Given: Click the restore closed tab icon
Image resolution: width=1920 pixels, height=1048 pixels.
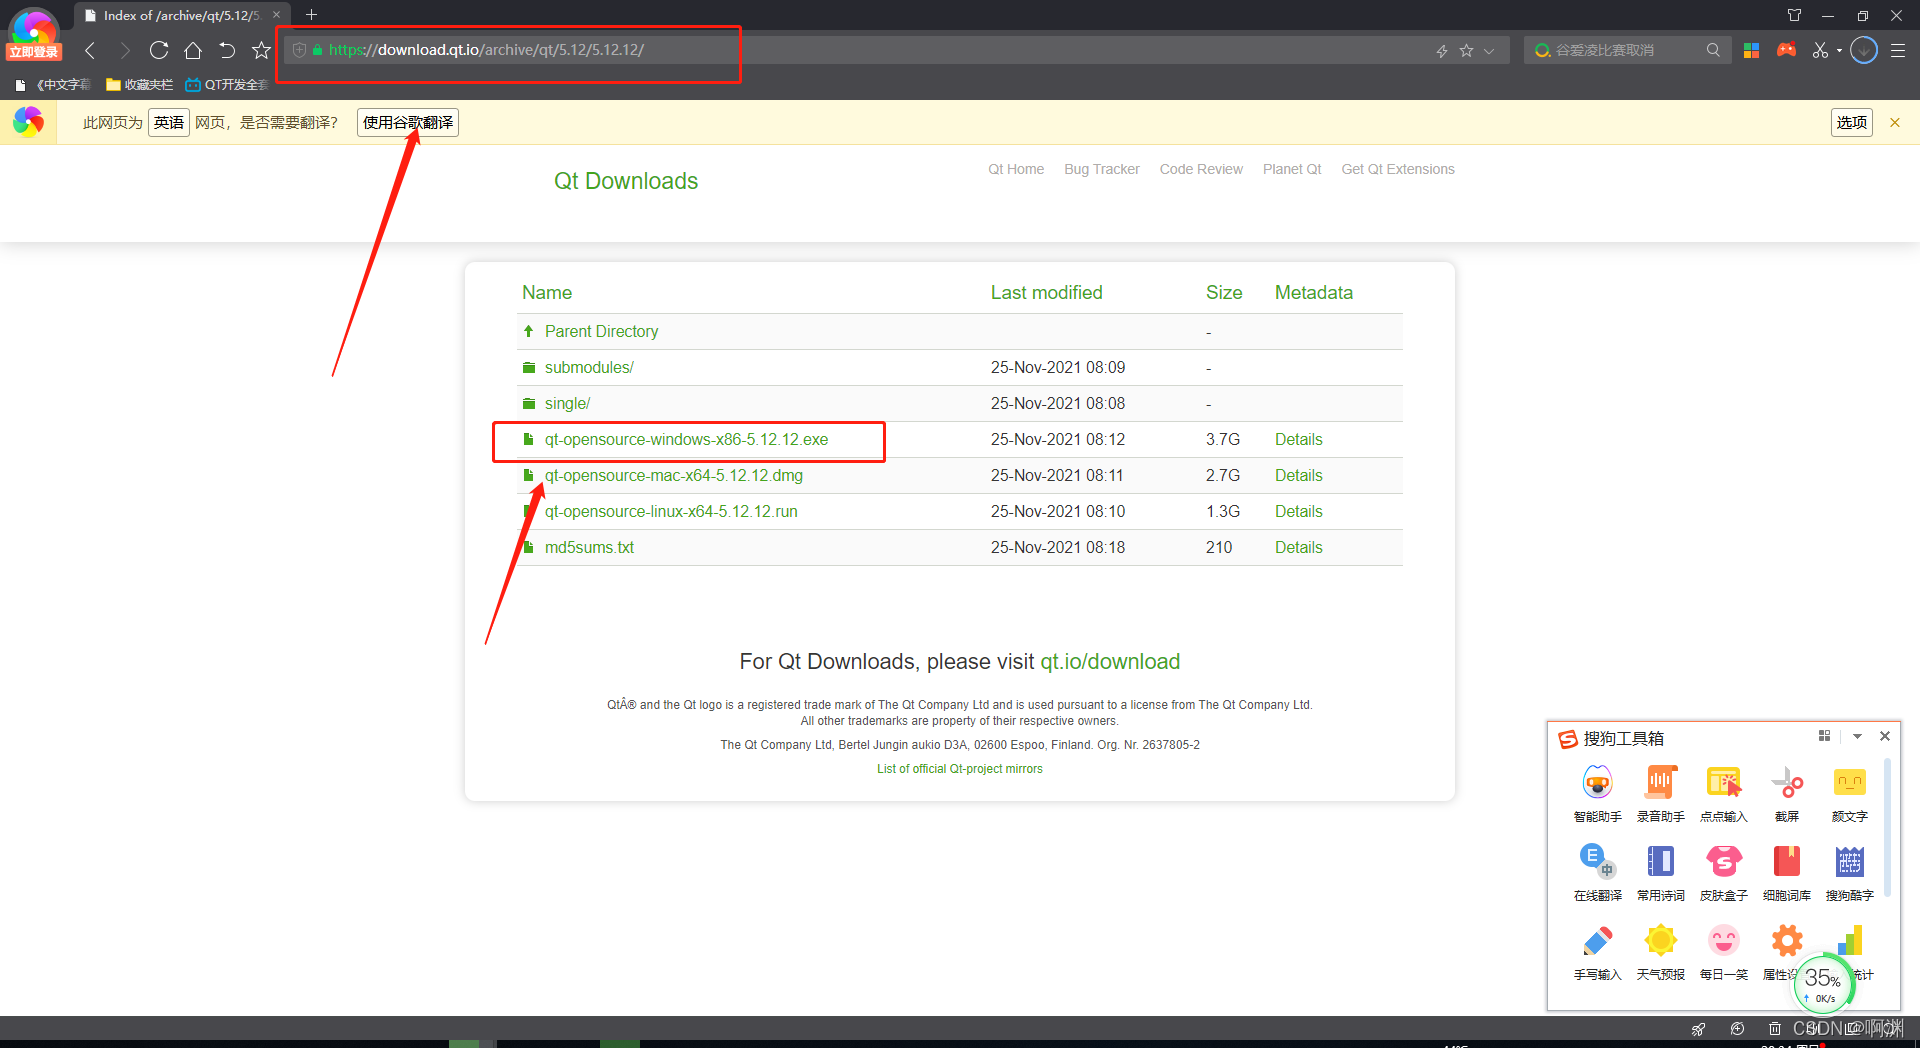Looking at the screenshot, I should pyautogui.click(x=227, y=50).
